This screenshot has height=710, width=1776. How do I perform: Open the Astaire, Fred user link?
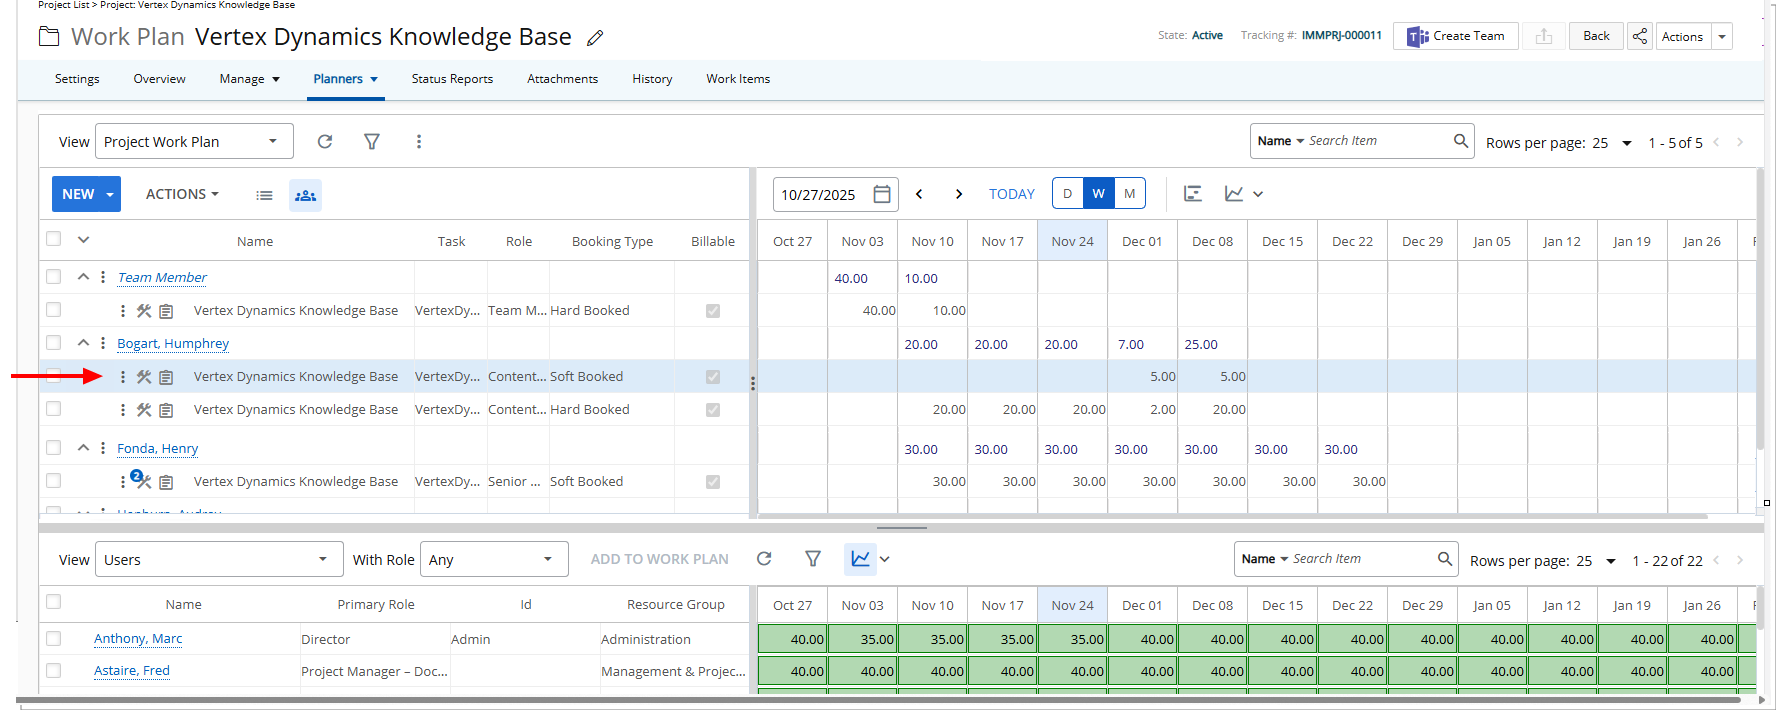132,671
